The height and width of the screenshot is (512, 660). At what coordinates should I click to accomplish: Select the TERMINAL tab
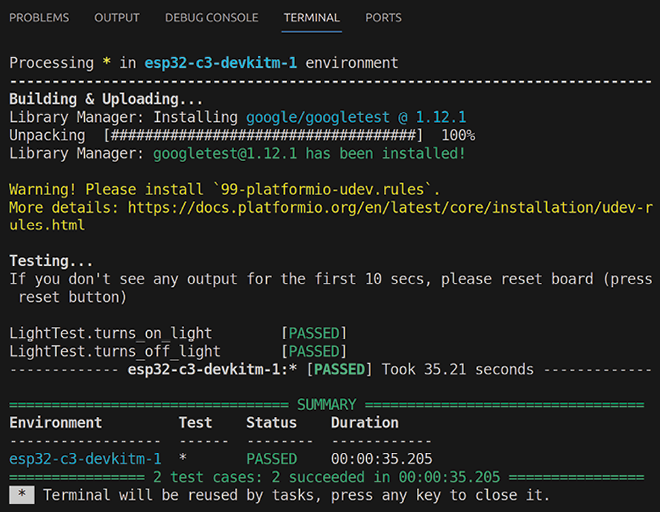pyautogui.click(x=311, y=18)
